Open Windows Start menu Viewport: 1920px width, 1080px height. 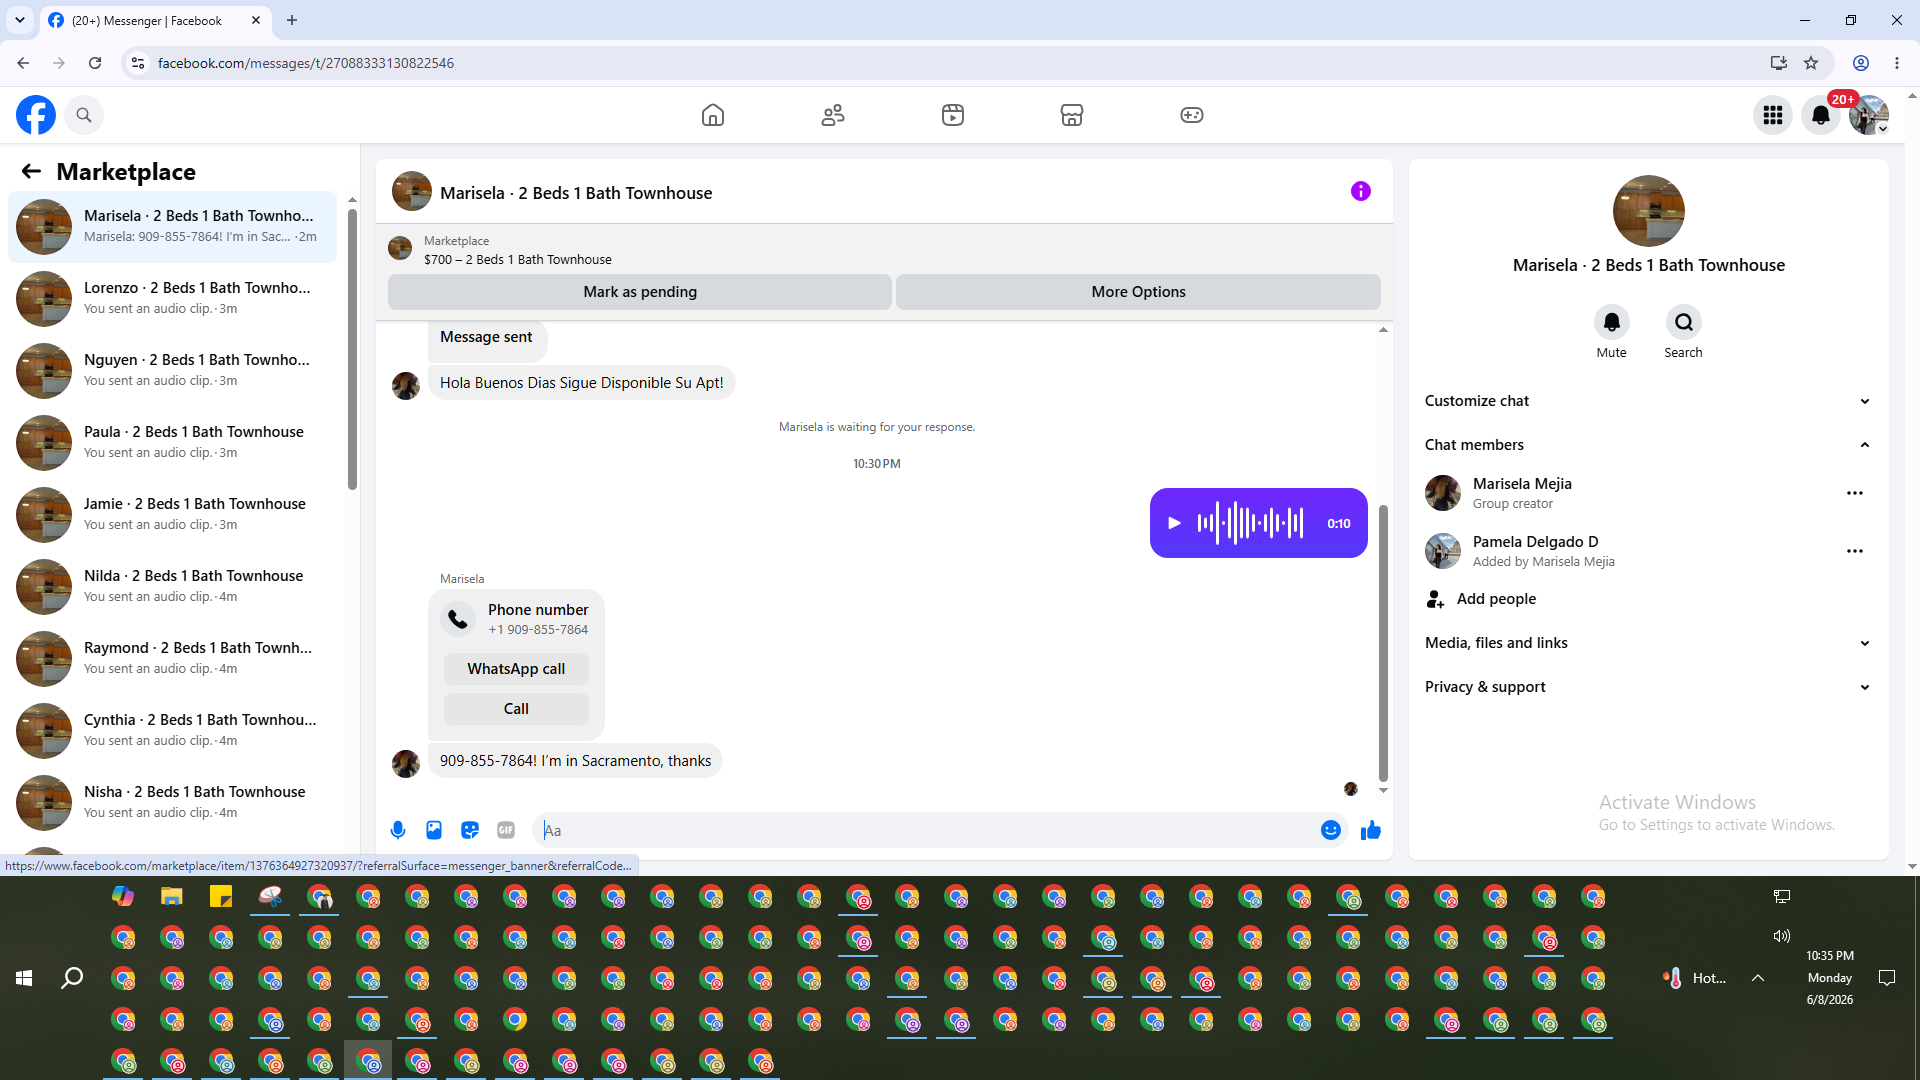point(24,978)
